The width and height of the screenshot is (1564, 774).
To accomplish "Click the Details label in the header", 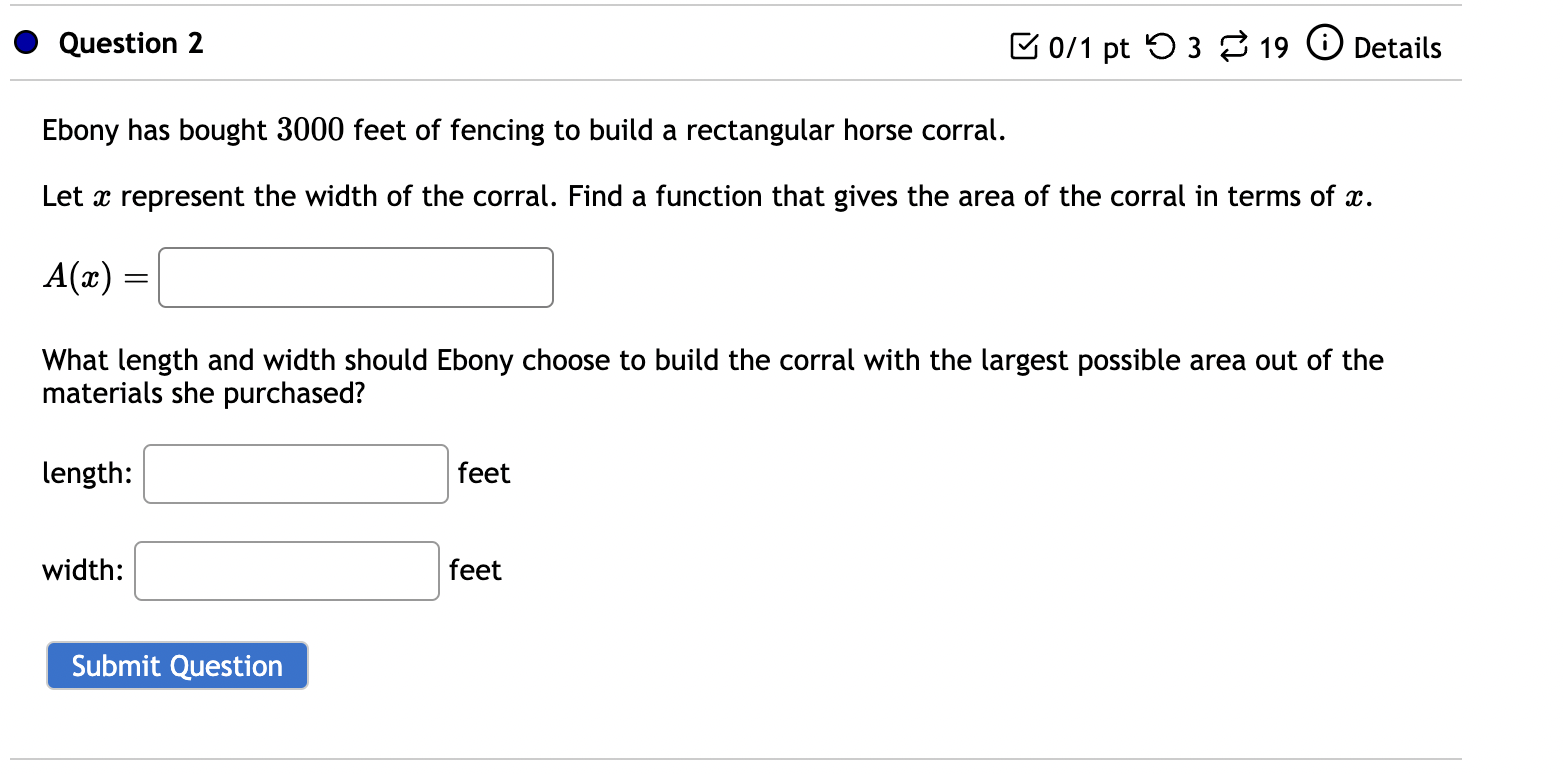I will [1398, 47].
